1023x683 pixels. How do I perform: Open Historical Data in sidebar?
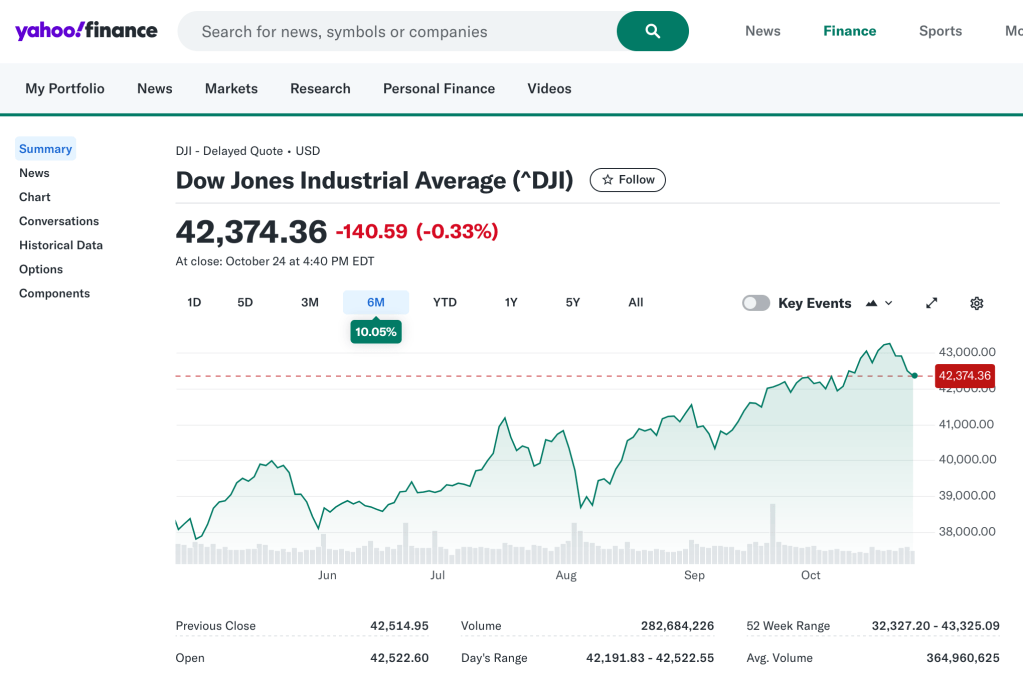(61, 245)
